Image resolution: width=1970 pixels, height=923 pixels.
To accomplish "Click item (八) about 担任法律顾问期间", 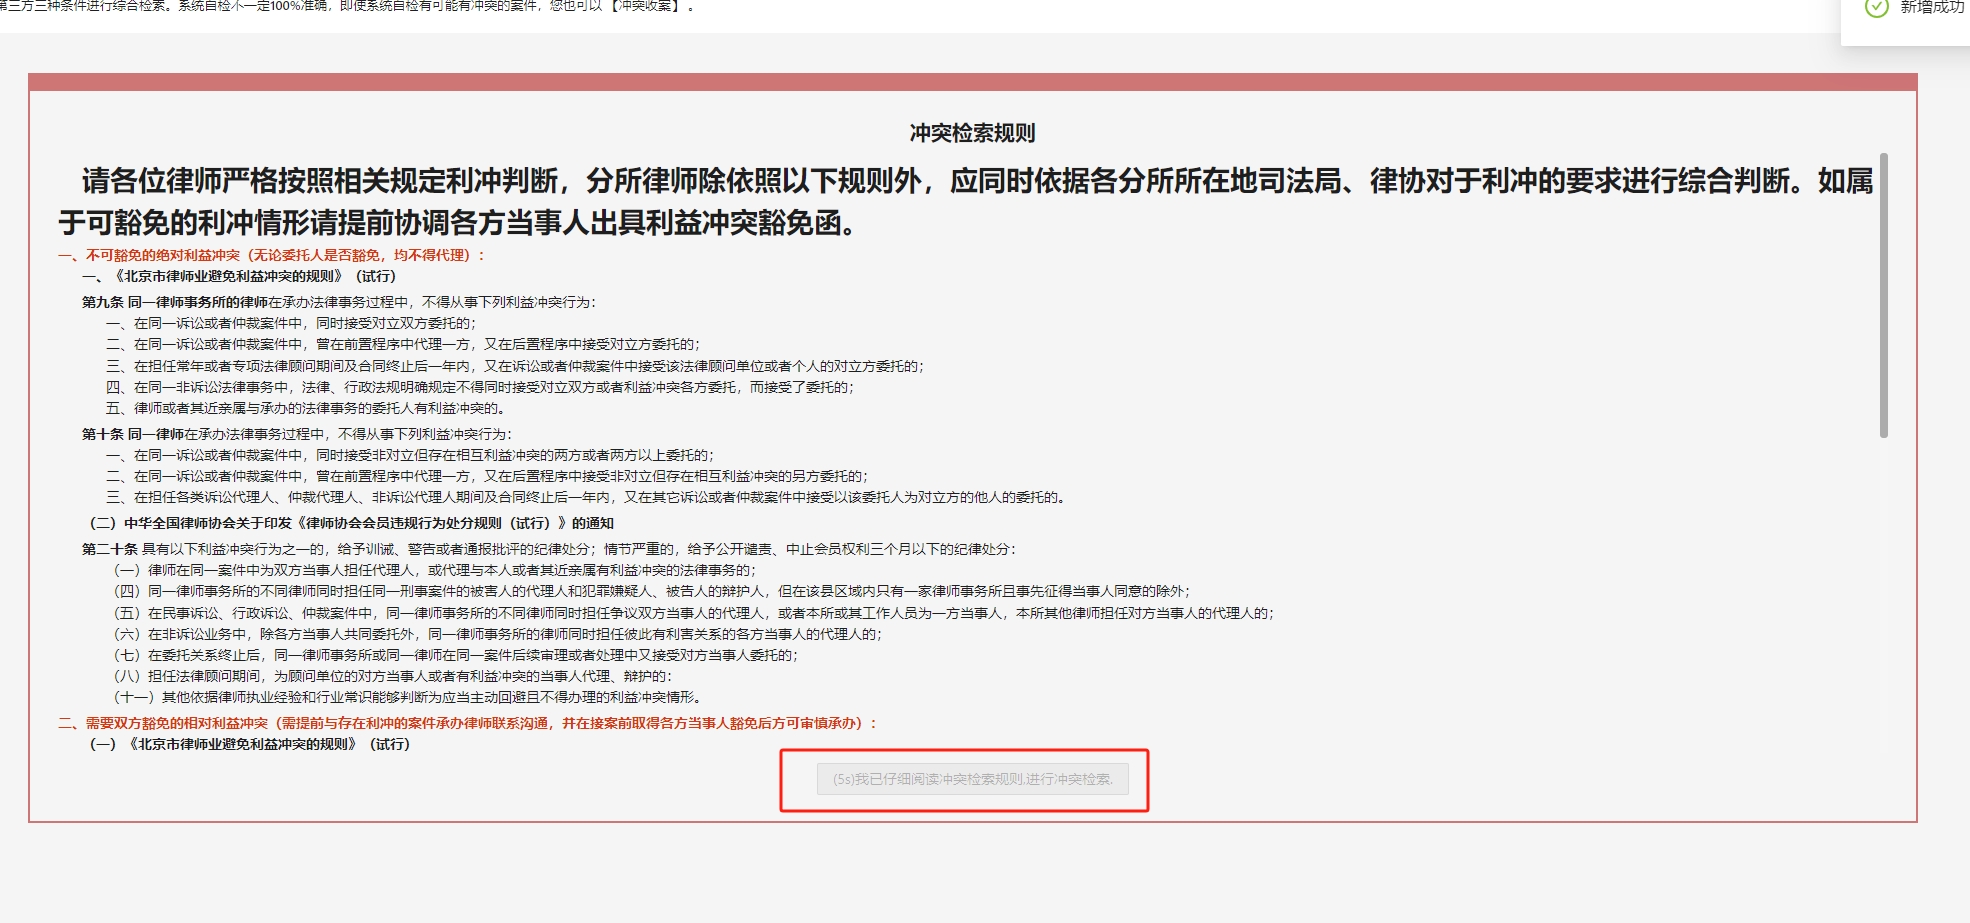I will point(393,676).
